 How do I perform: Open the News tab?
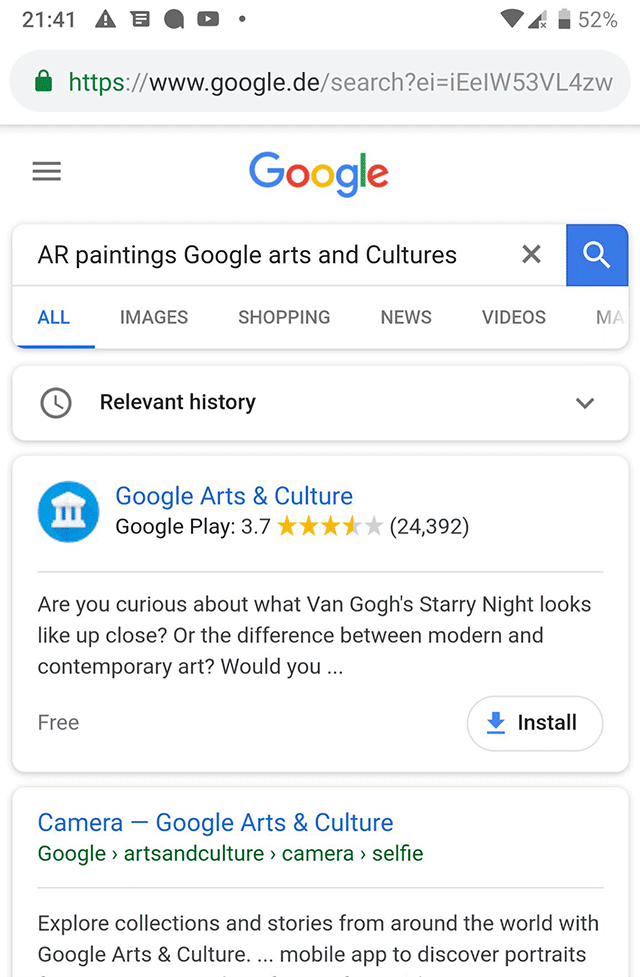pos(406,317)
